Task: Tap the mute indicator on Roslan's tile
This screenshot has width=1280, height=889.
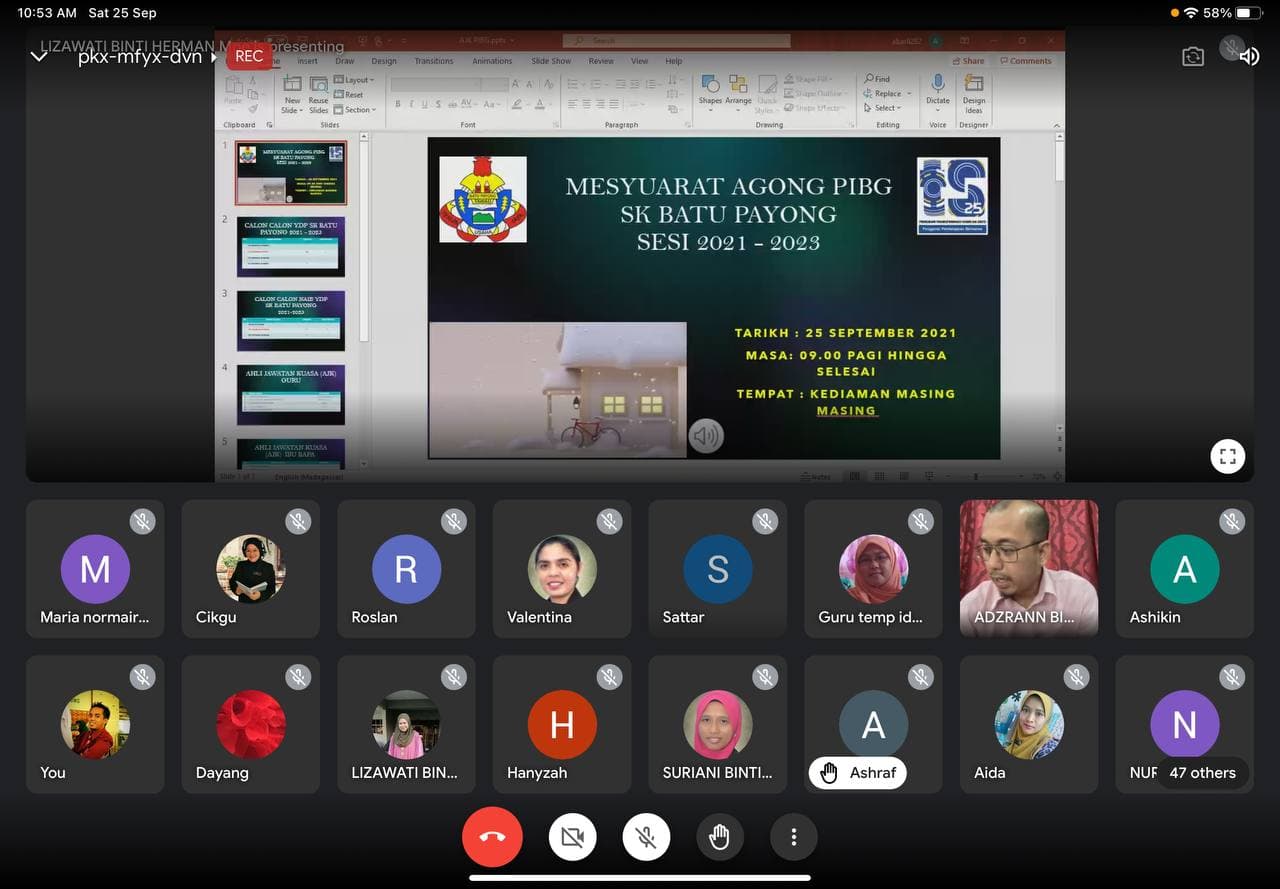Action: click(x=454, y=521)
